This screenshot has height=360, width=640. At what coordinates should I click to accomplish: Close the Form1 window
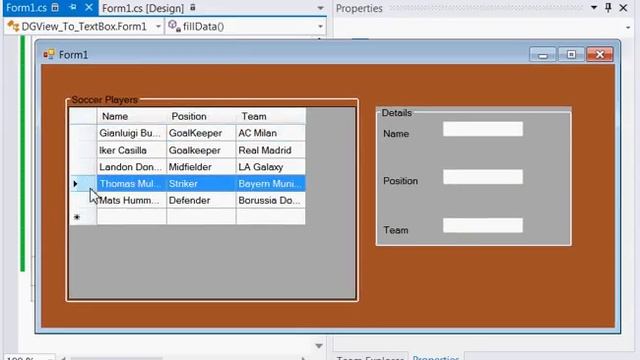click(x=600, y=54)
